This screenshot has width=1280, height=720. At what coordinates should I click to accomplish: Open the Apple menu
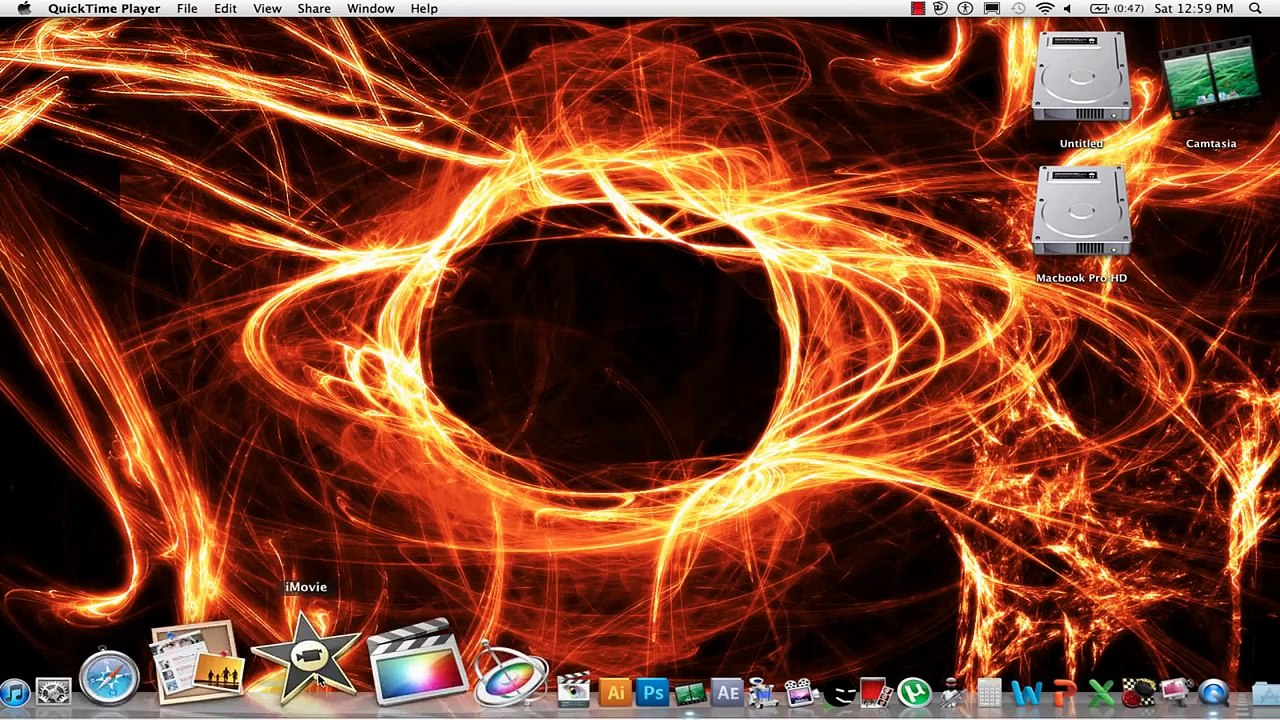(24, 9)
